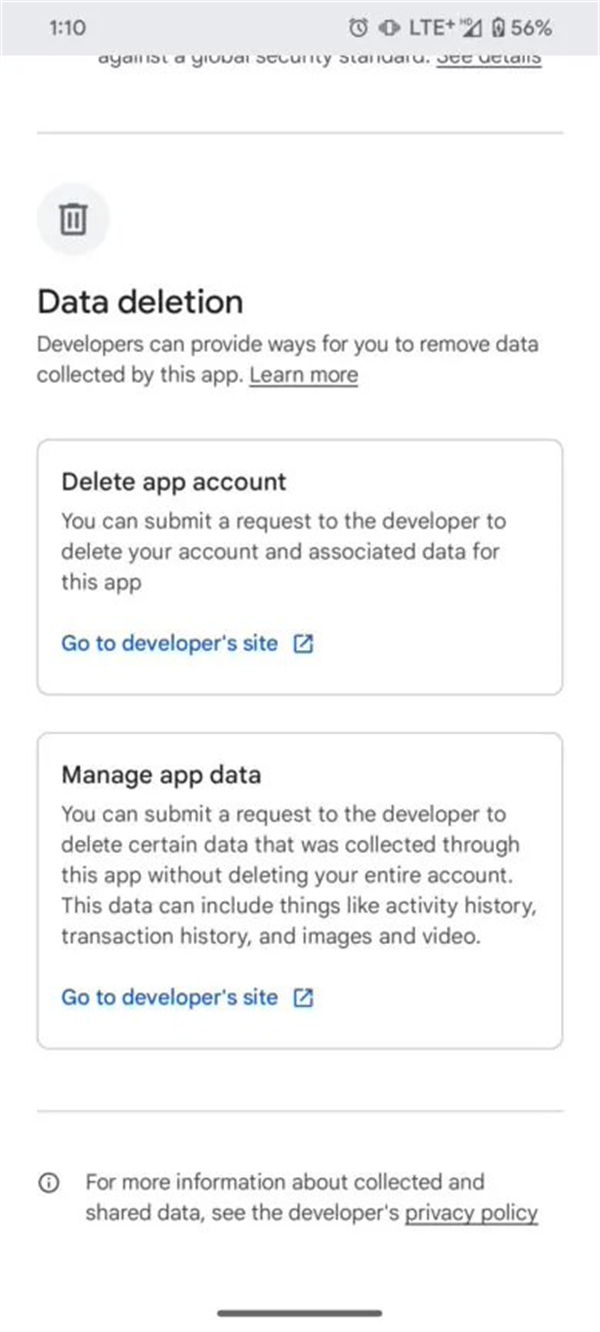Open the developer's privacy policy link

point(472,1214)
